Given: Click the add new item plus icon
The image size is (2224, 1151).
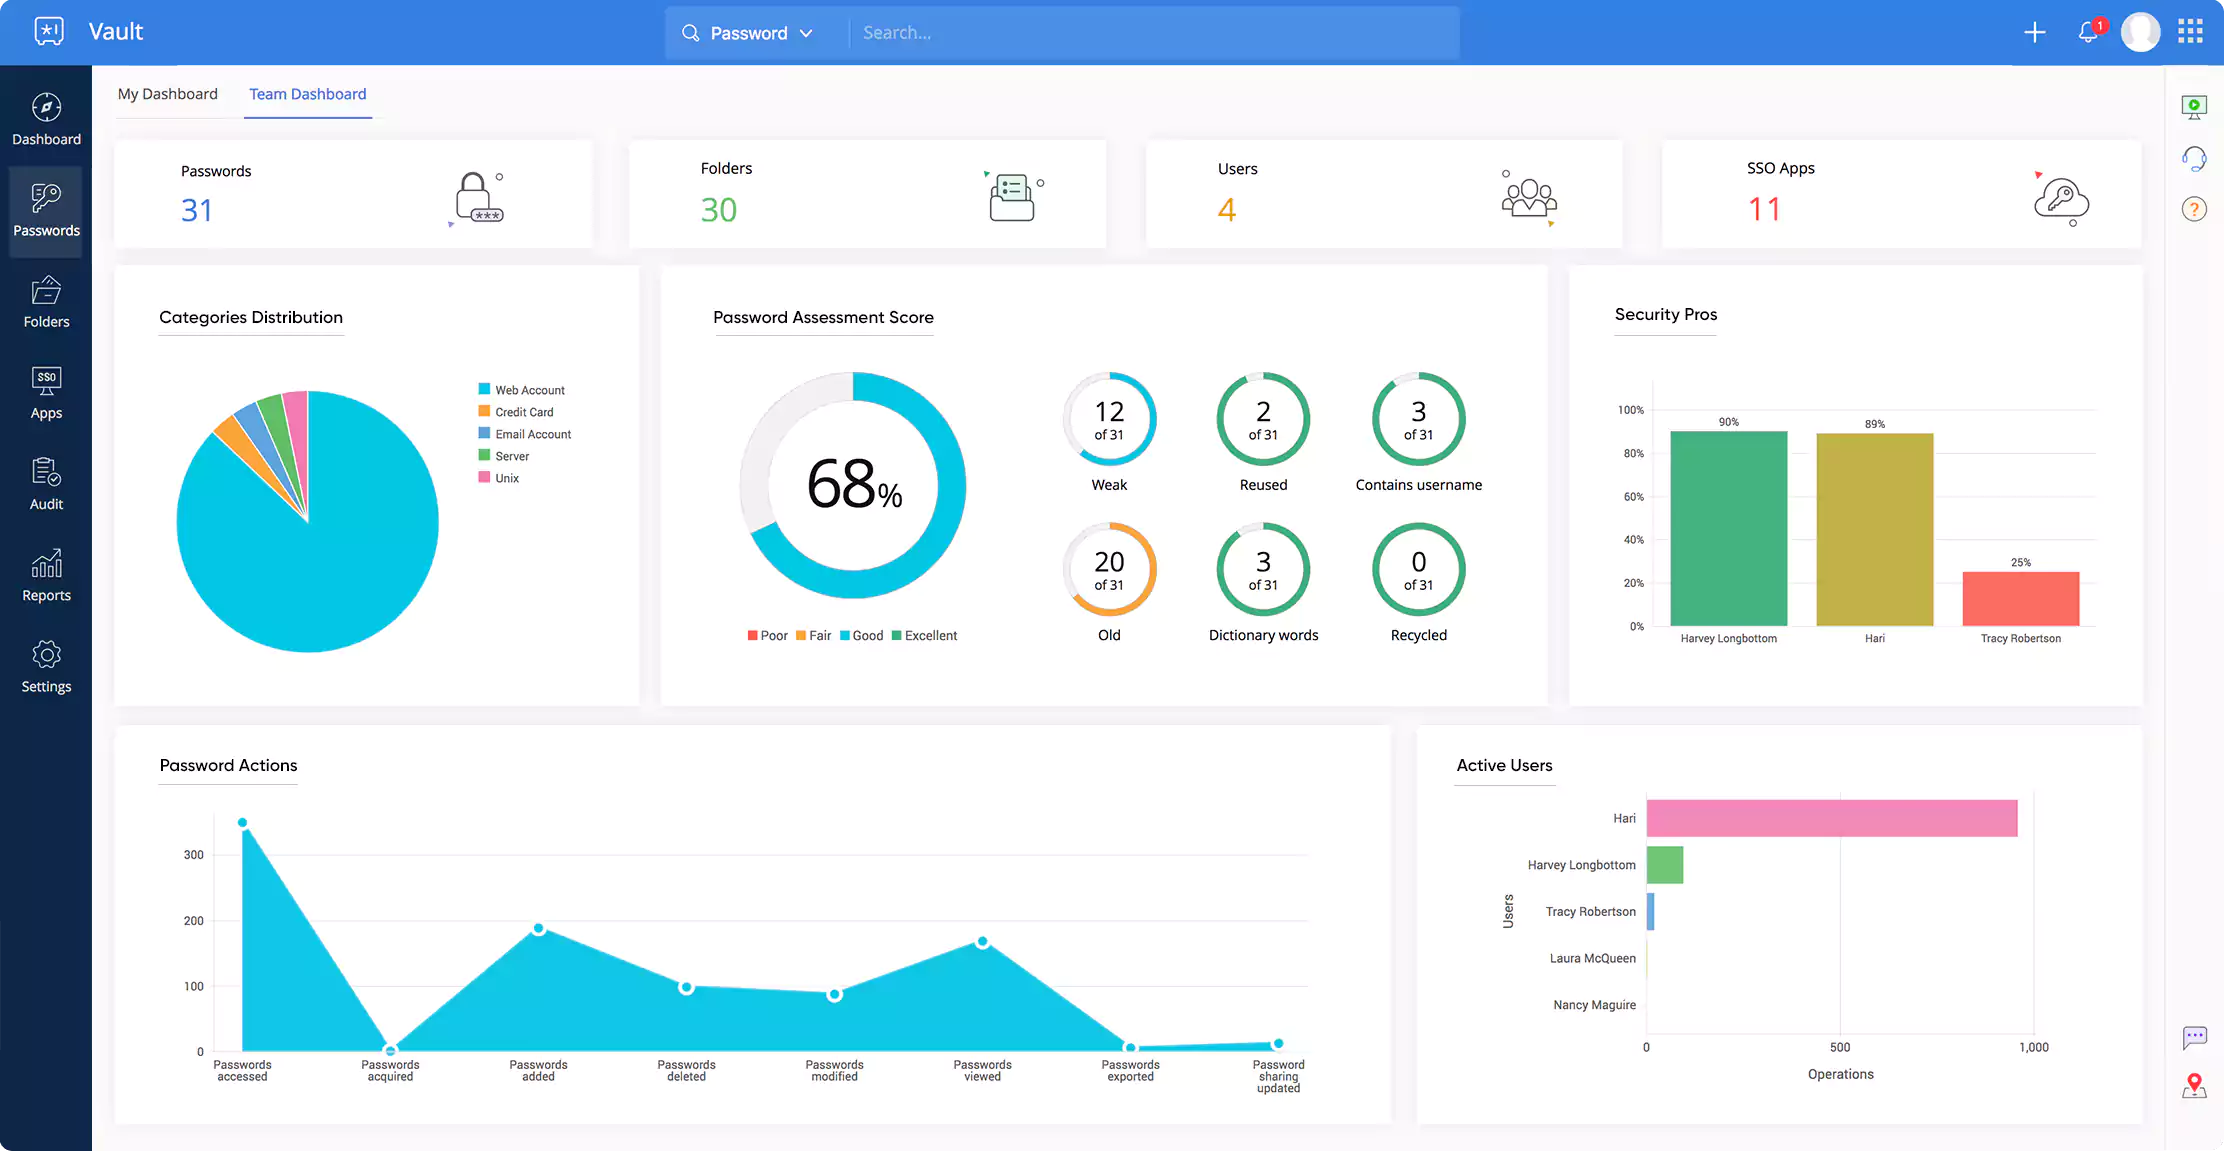Looking at the screenshot, I should (x=2035, y=31).
